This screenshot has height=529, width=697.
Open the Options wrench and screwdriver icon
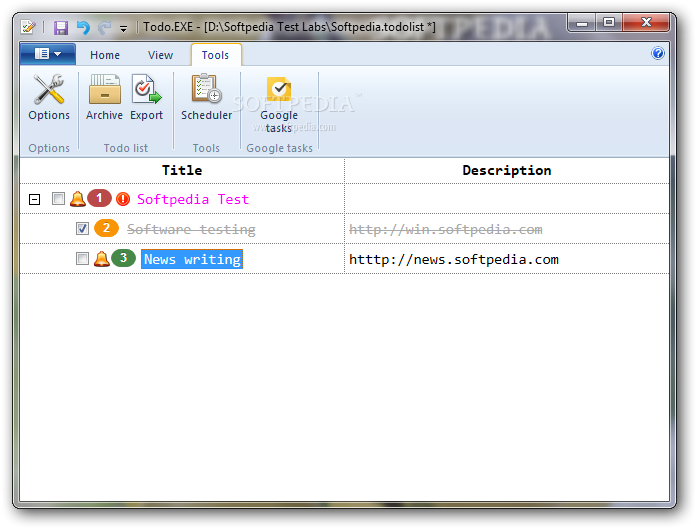pos(49,89)
